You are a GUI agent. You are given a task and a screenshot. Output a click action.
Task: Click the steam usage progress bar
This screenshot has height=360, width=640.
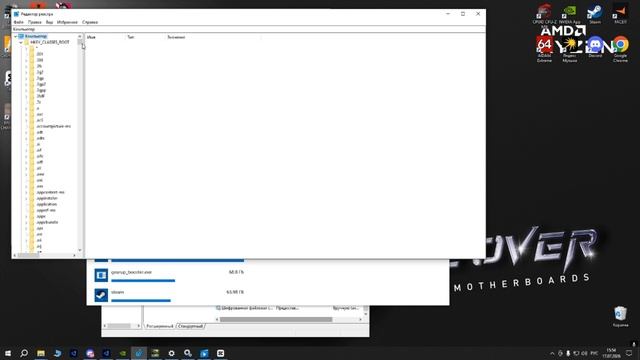141,301
